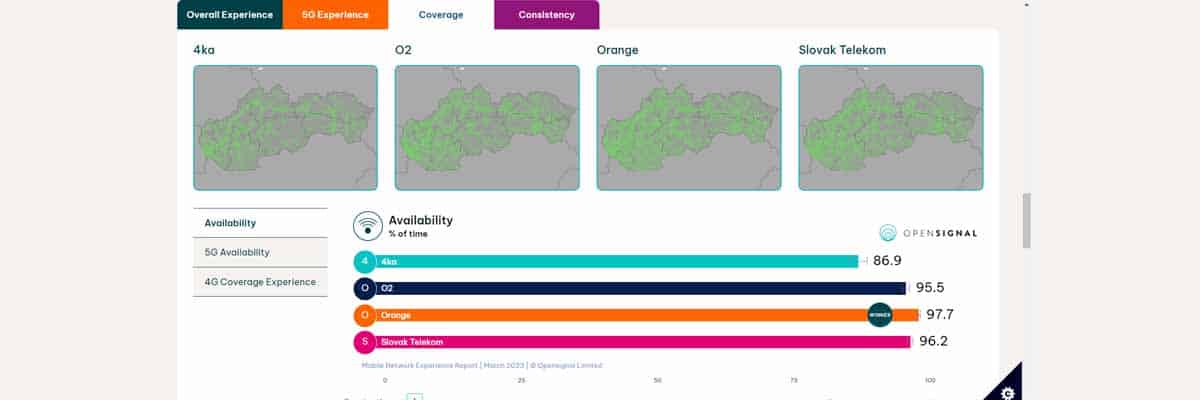1200x400 pixels.
Task: Click the 86.9 value for 4ka
Action: pos(887,261)
